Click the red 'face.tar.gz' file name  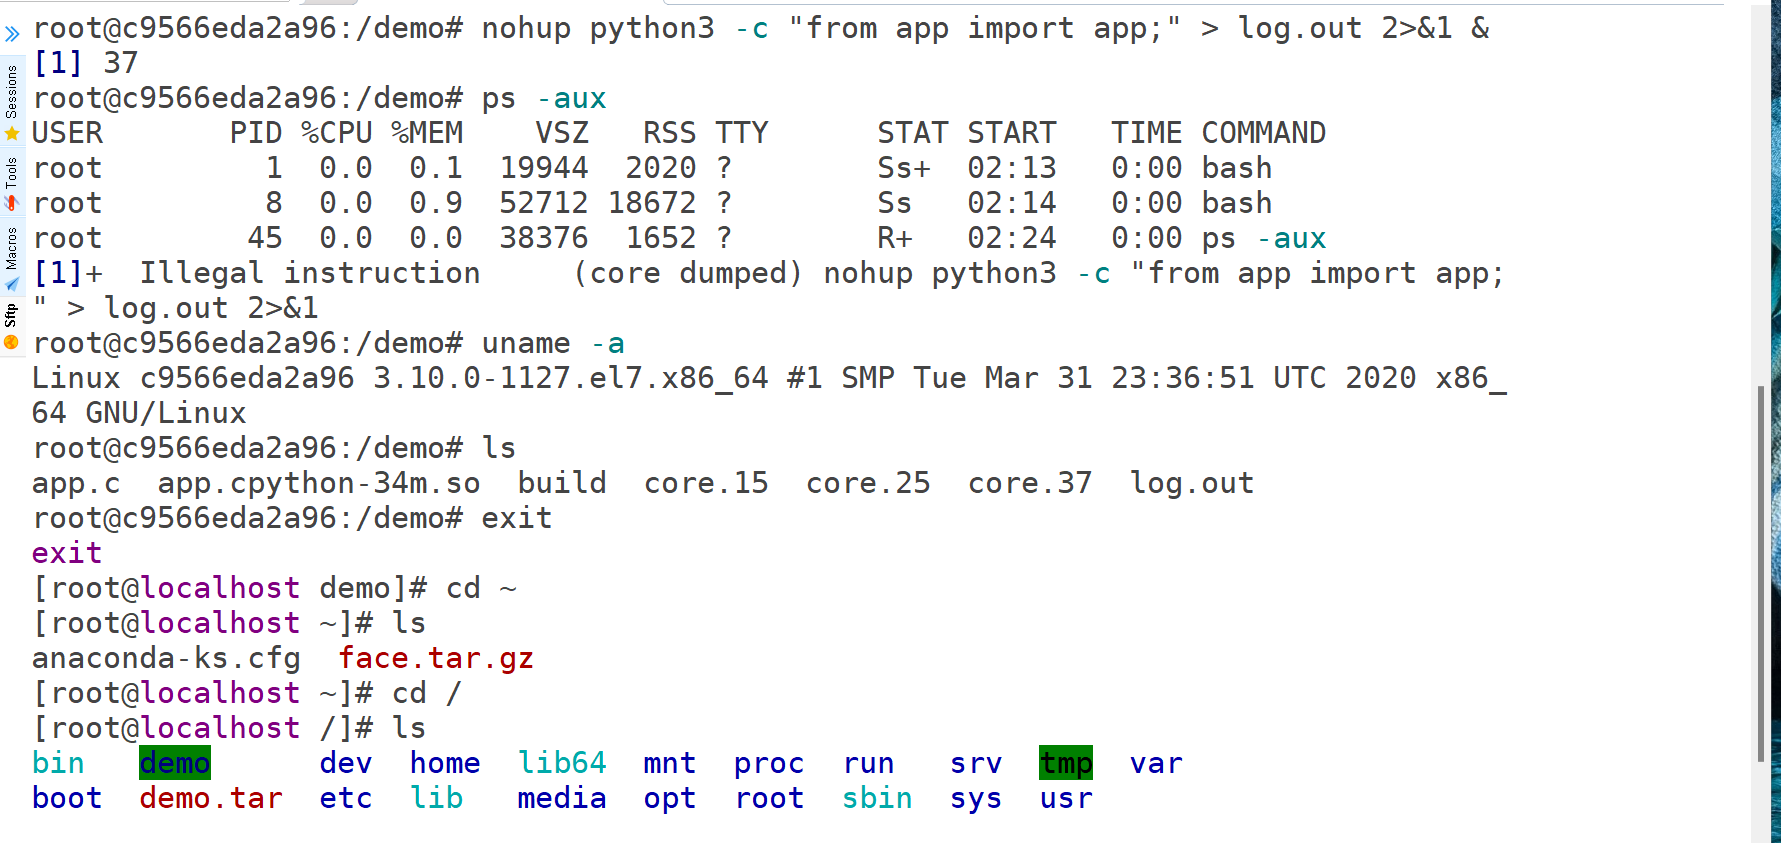pyautogui.click(x=436, y=658)
